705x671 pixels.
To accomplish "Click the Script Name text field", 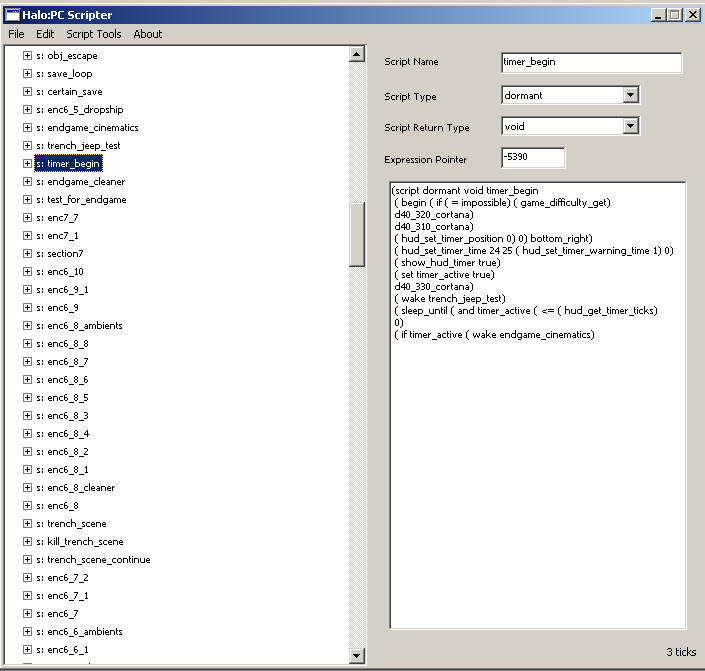I will pyautogui.click(x=590, y=62).
